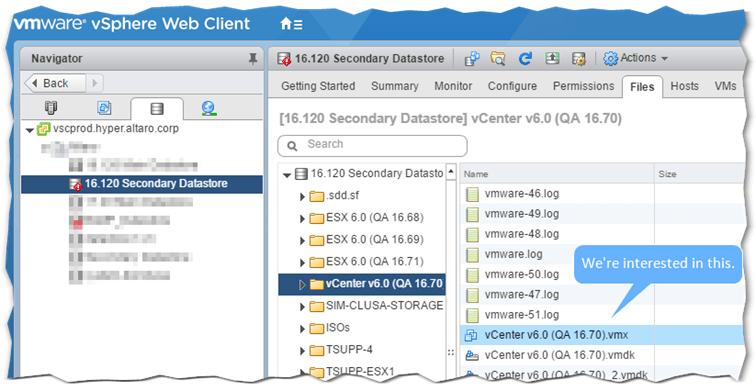The image size is (756, 391).
Task: Expand the .sdd.sf folder
Action: coord(302,196)
